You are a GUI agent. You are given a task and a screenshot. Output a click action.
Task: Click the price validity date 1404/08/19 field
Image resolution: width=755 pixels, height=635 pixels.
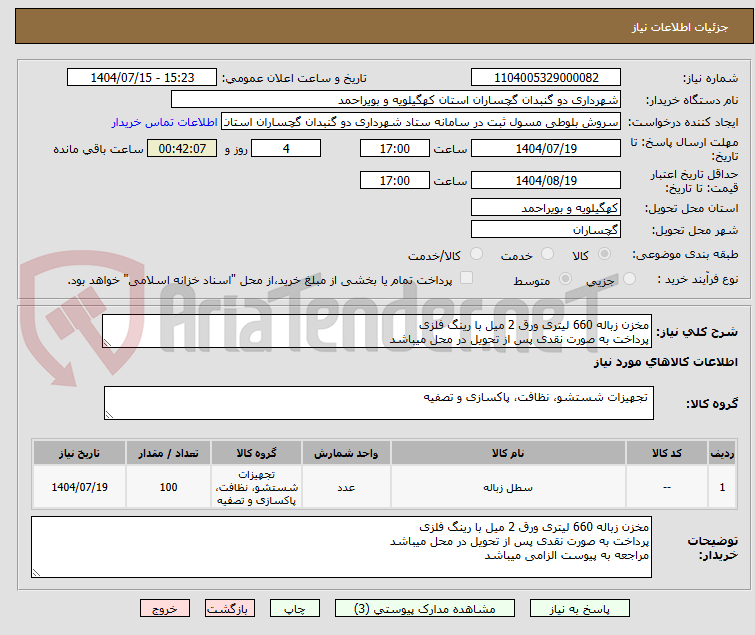point(546,180)
